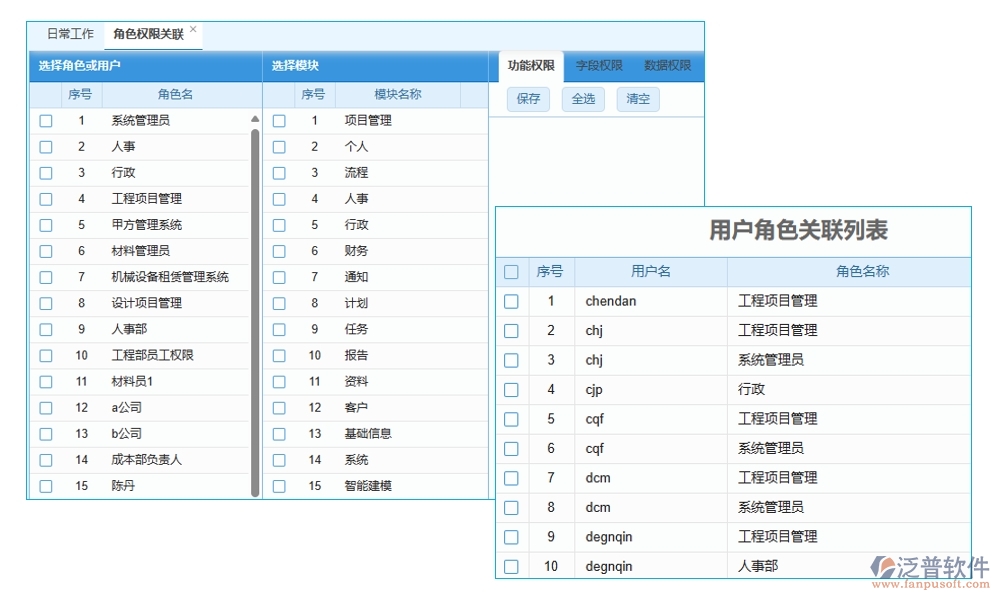Check the checkbox for user chendan
The width and height of the screenshot is (1000, 600).
511,301
